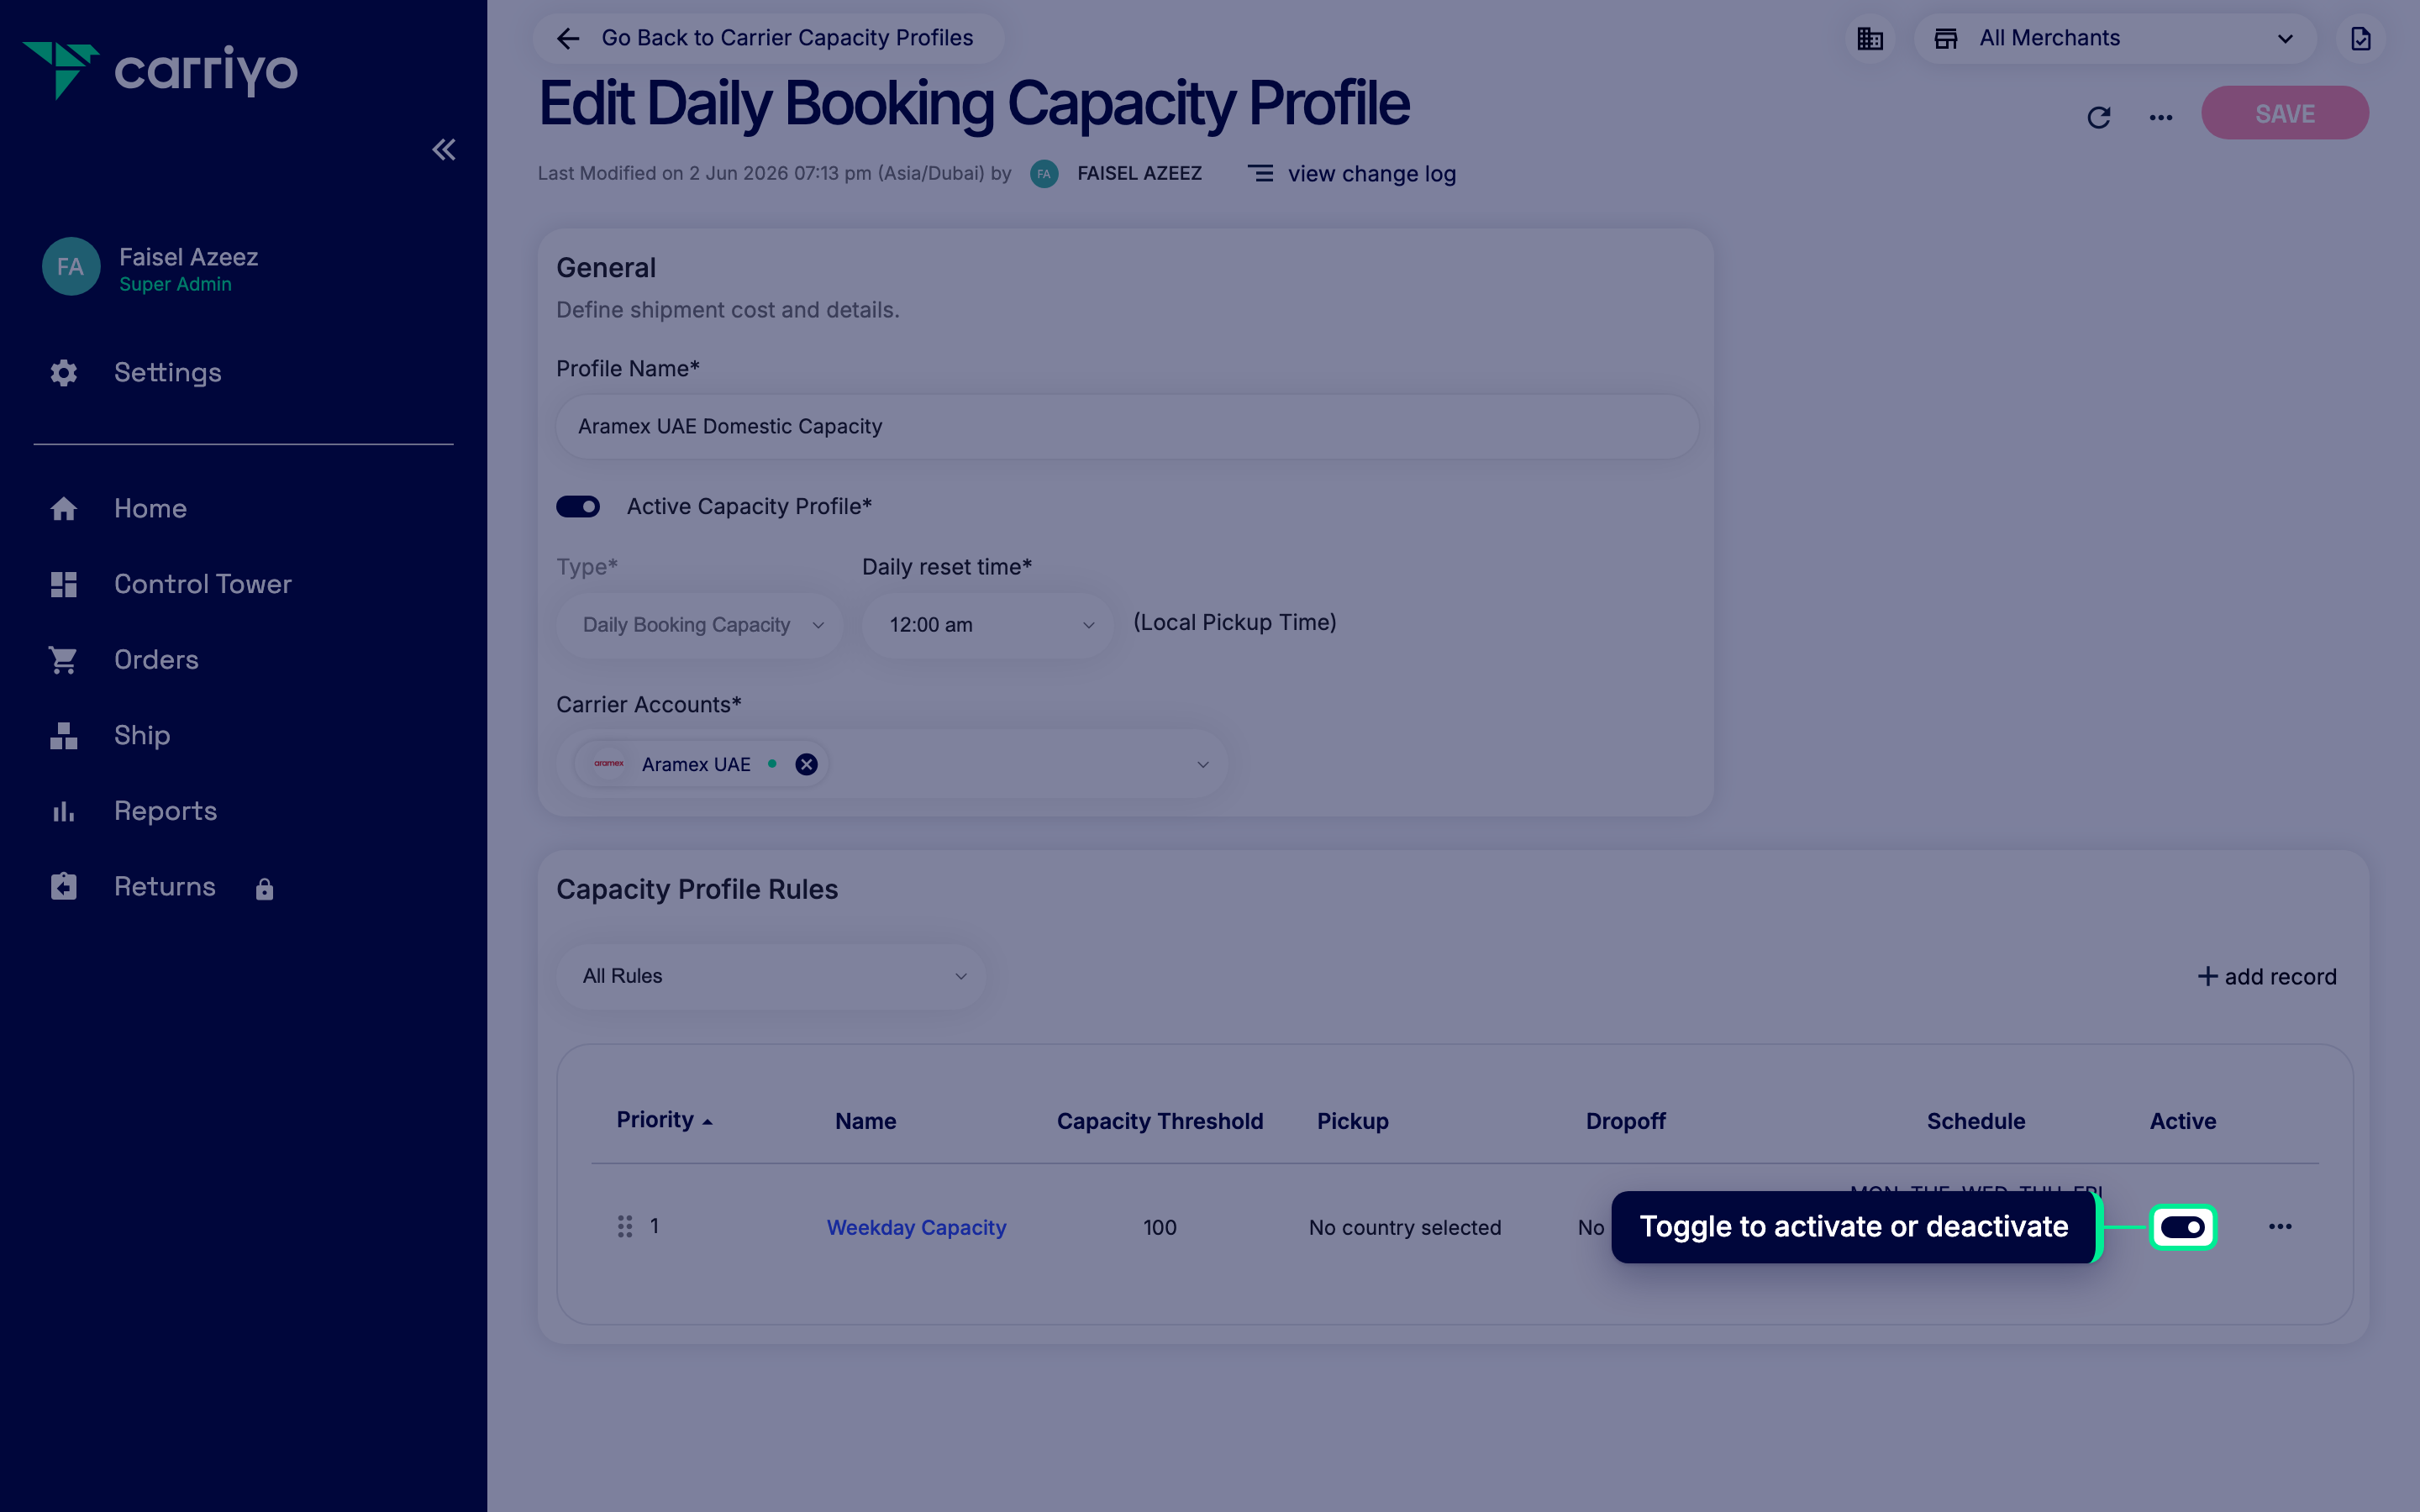Click the drag handle of rule 1
This screenshot has width=2420, height=1512.
click(x=625, y=1227)
